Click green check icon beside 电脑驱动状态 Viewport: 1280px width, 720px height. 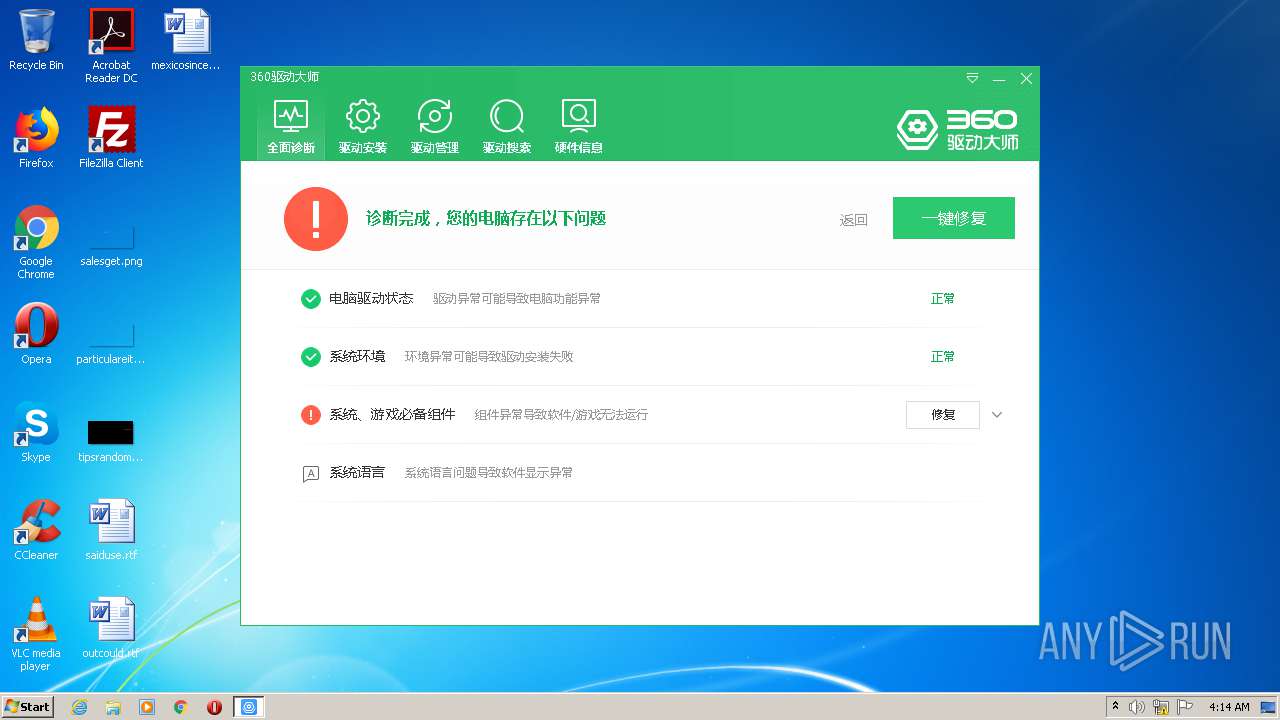point(311,299)
